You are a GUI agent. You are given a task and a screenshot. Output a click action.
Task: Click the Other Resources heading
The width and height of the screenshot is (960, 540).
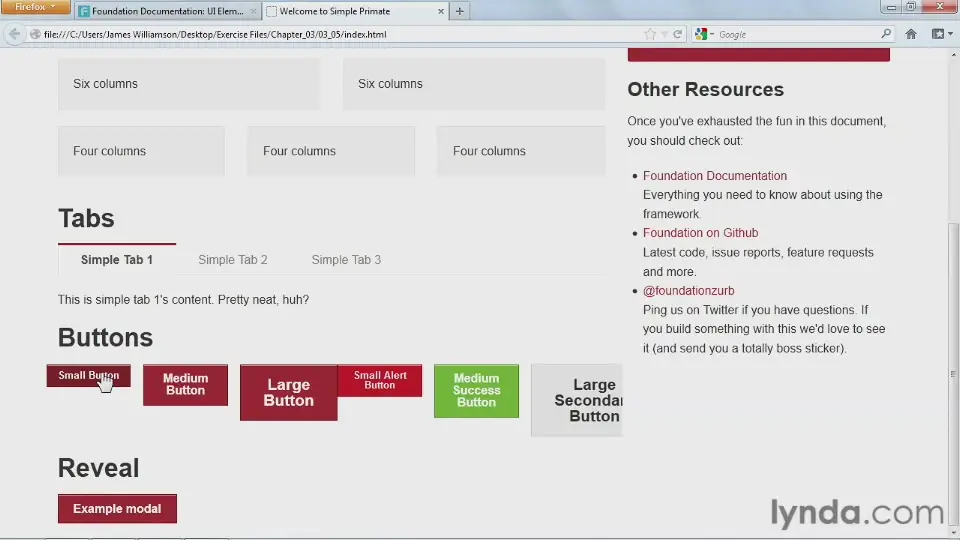[x=705, y=89]
